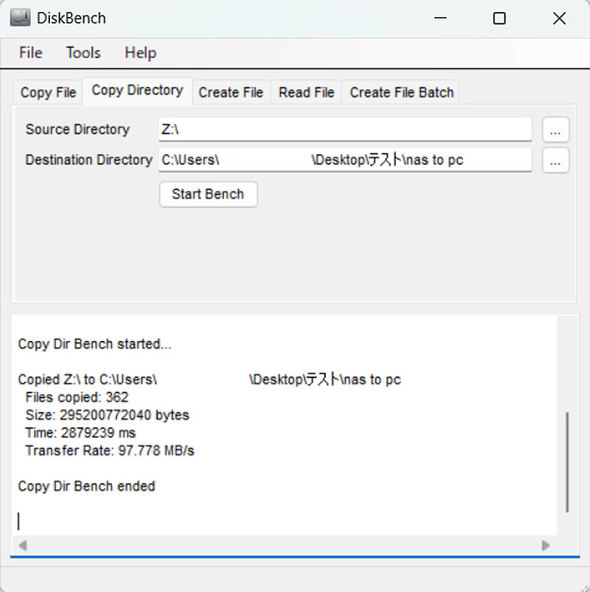Click the left arrow of horizontal scrollbar
Viewport: 590px width, 592px height.
pos(23,546)
